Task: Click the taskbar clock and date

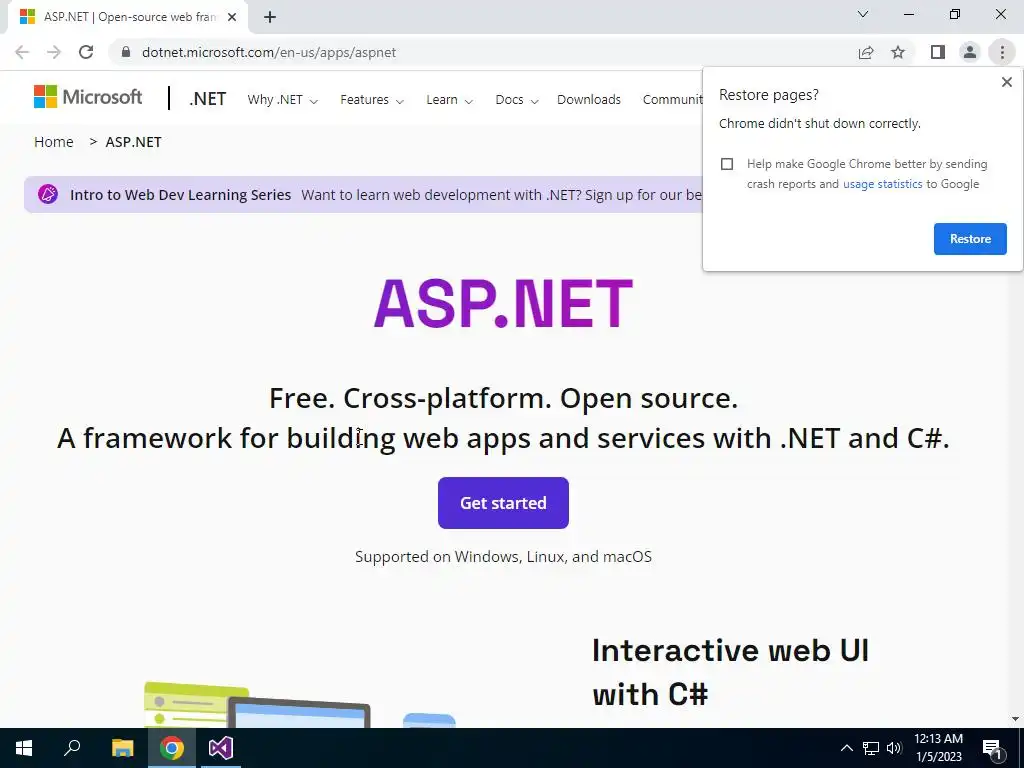Action: [x=938, y=748]
